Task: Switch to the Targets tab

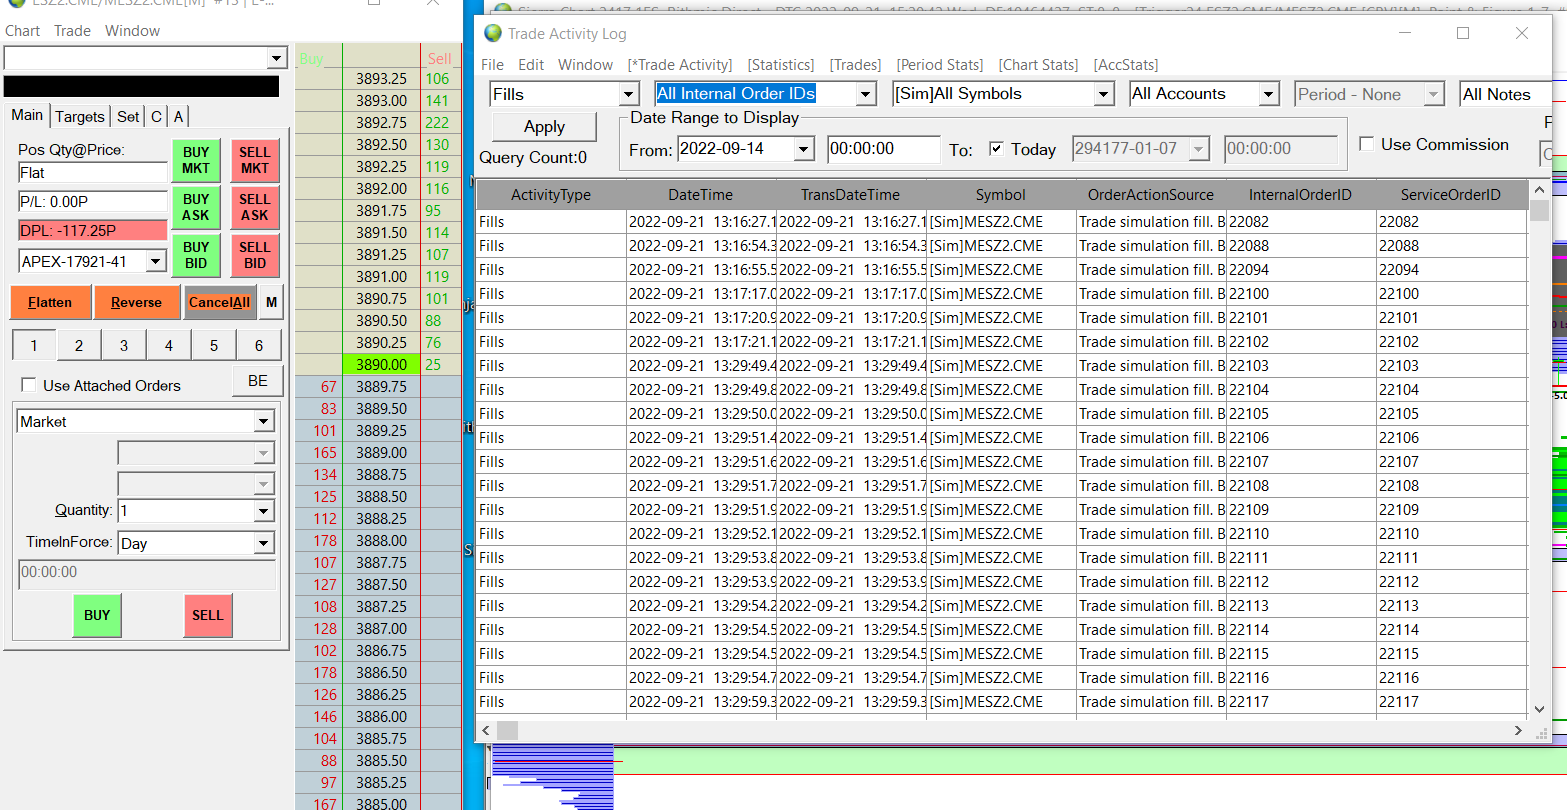Action: click(80, 117)
